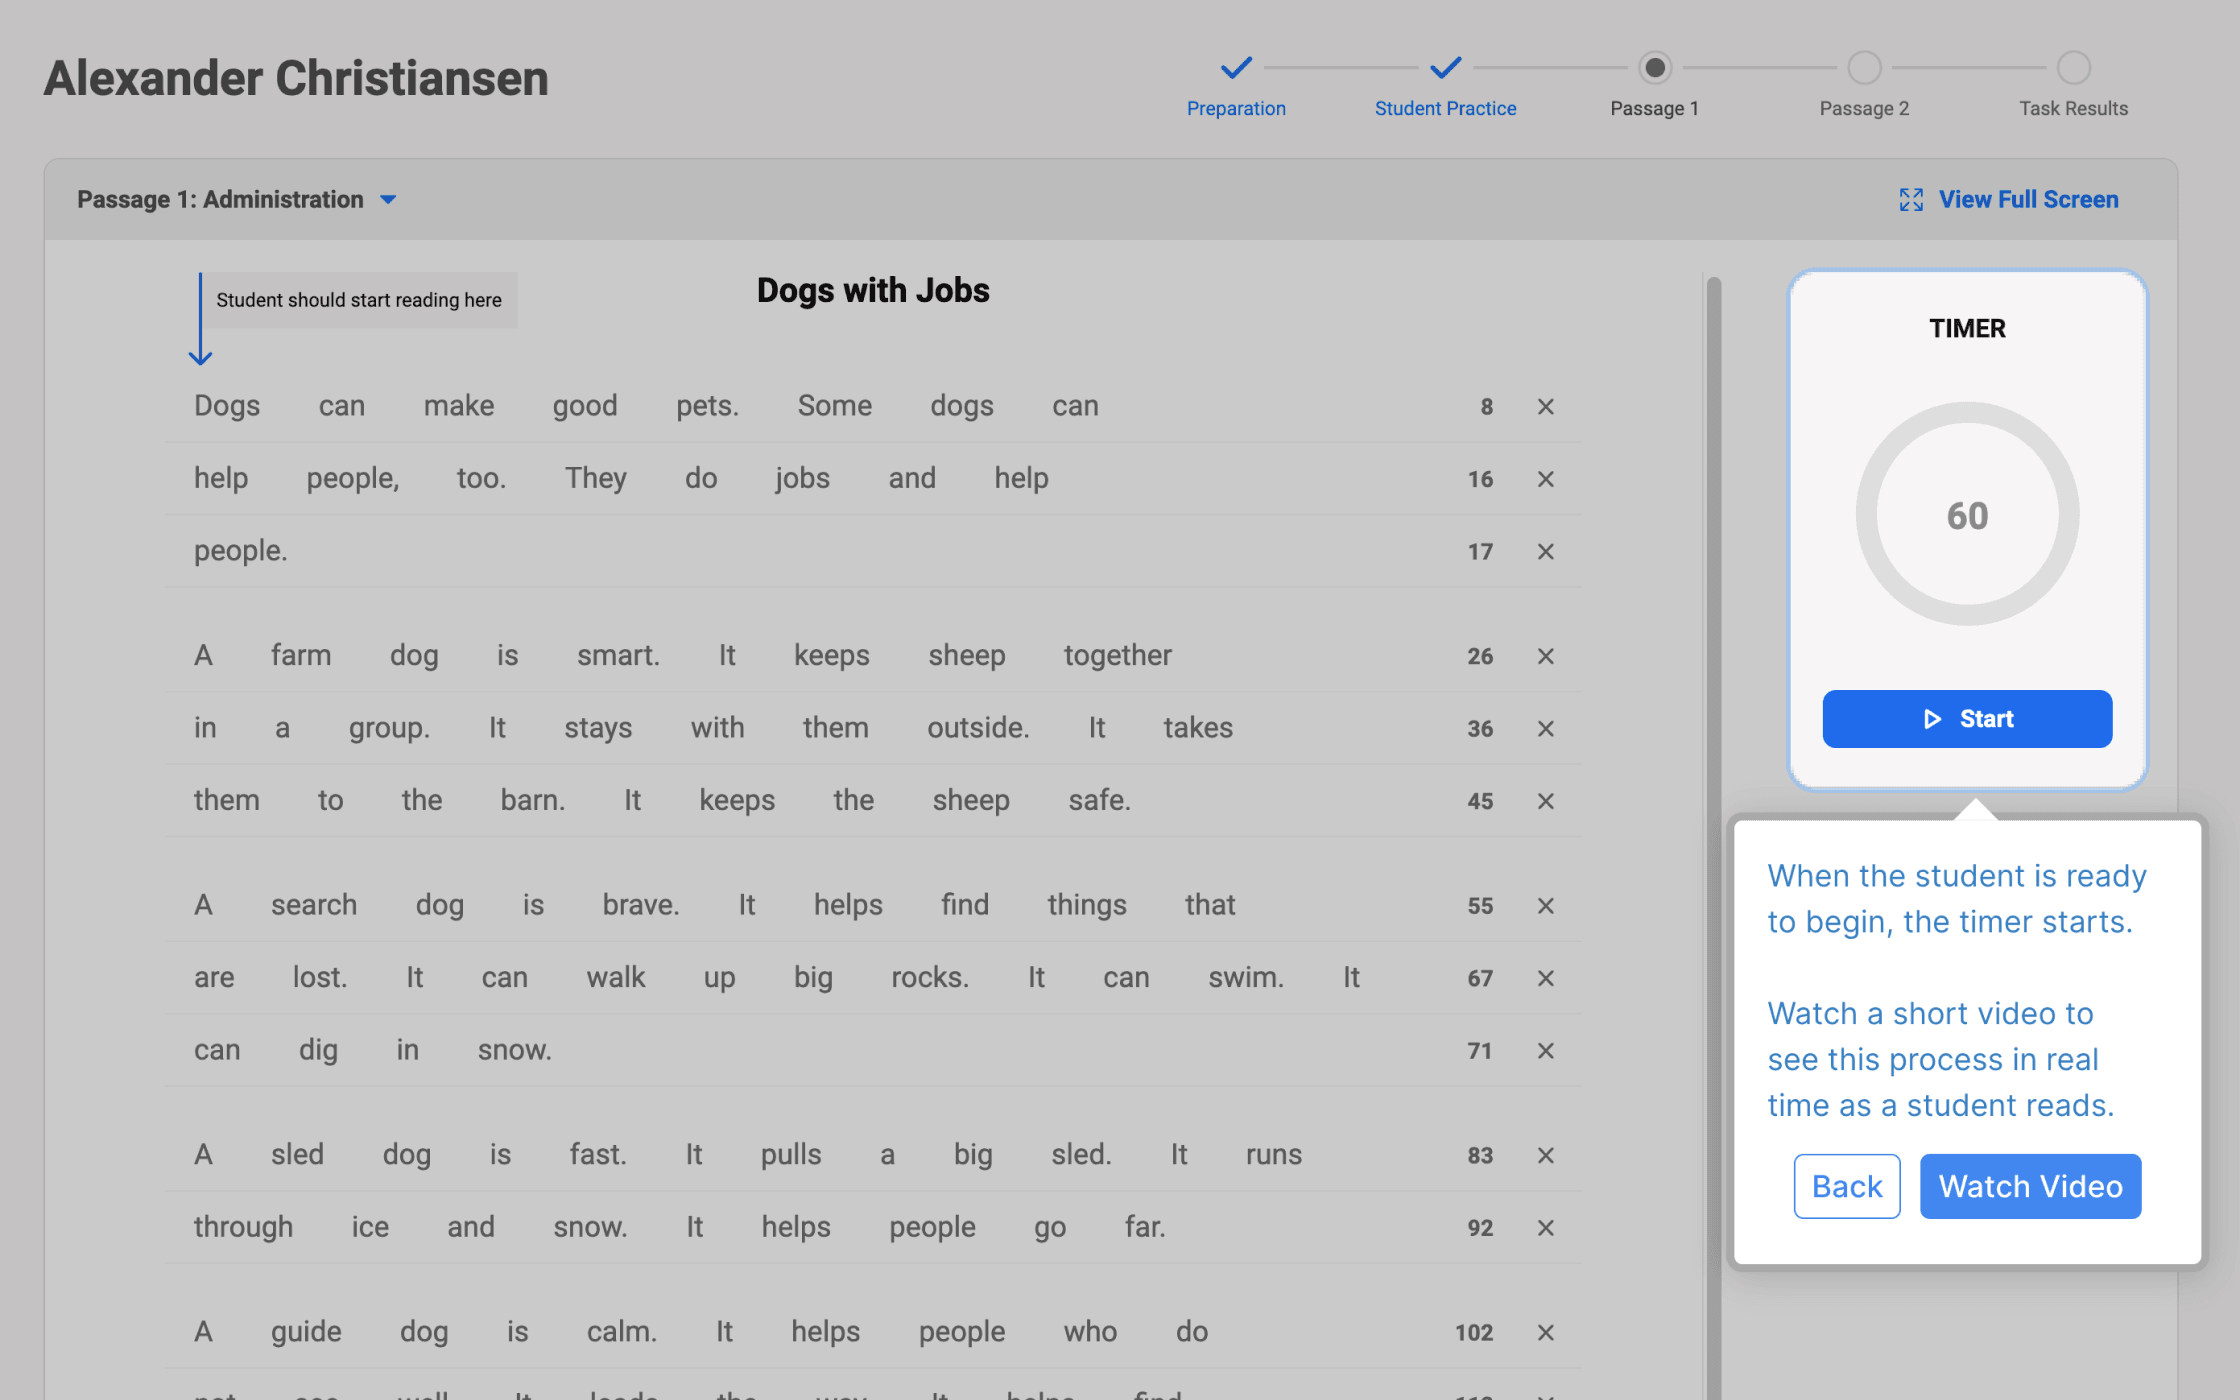The width and height of the screenshot is (2240, 1400).
Task: Expand the administration mode selector arrow
Action: [x=388, y=199]
